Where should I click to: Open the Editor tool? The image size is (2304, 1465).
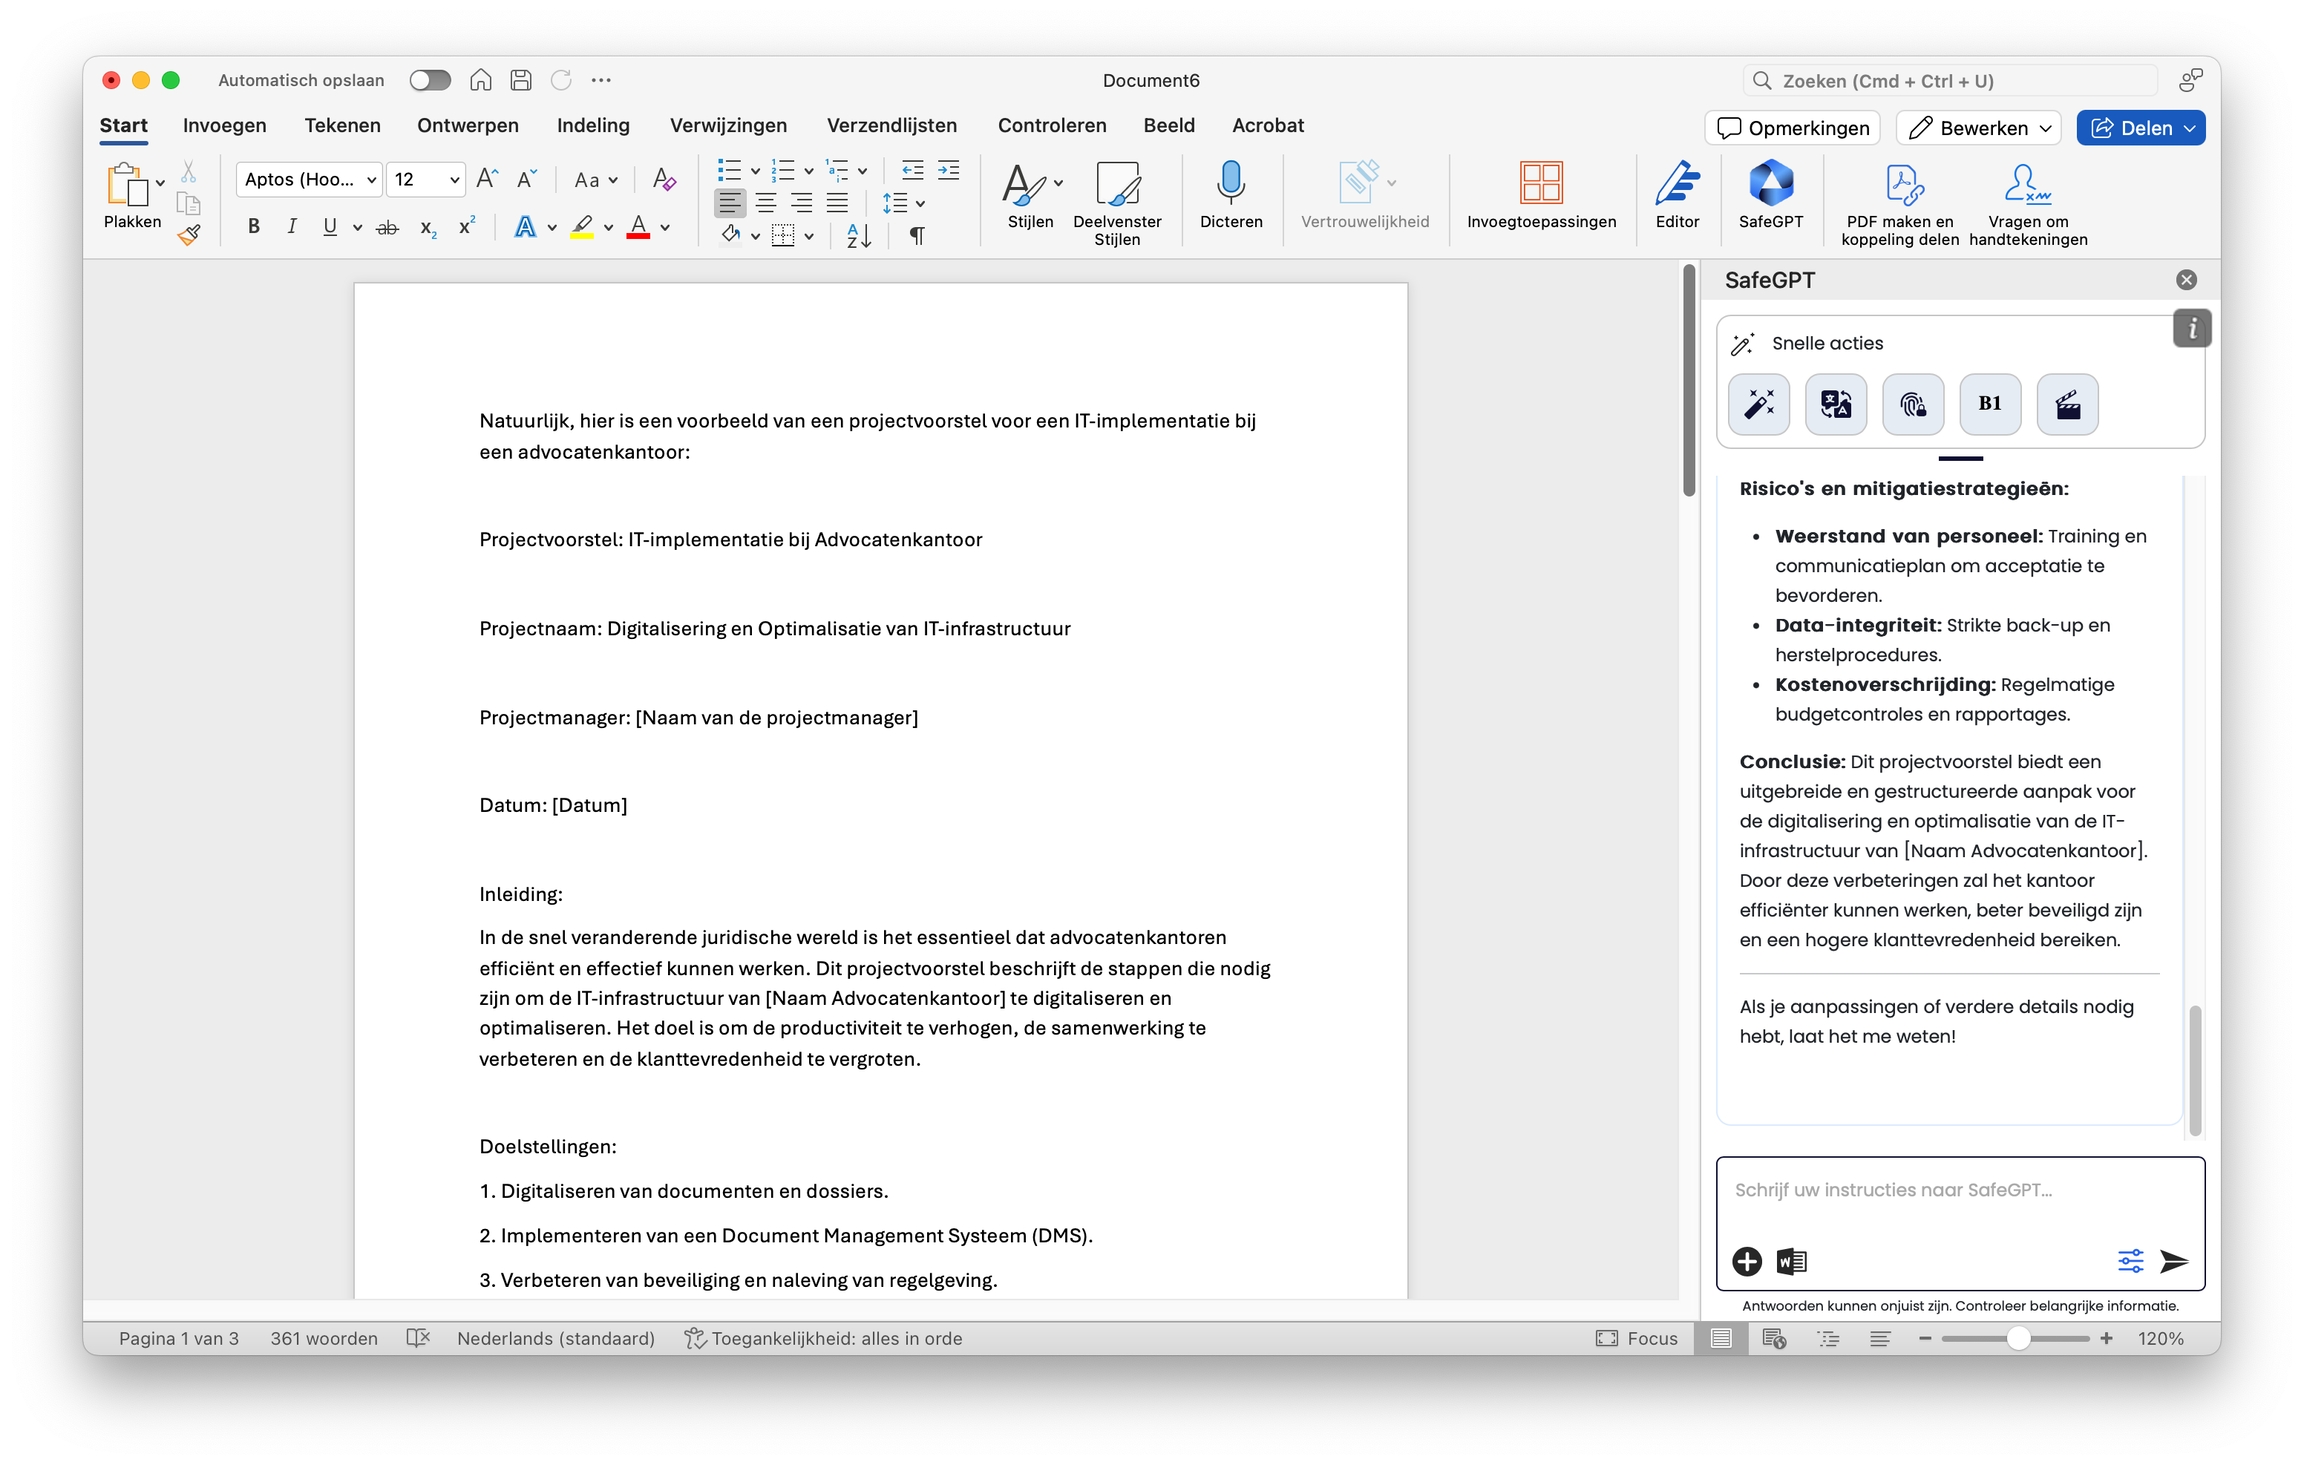click(1677, 195)
